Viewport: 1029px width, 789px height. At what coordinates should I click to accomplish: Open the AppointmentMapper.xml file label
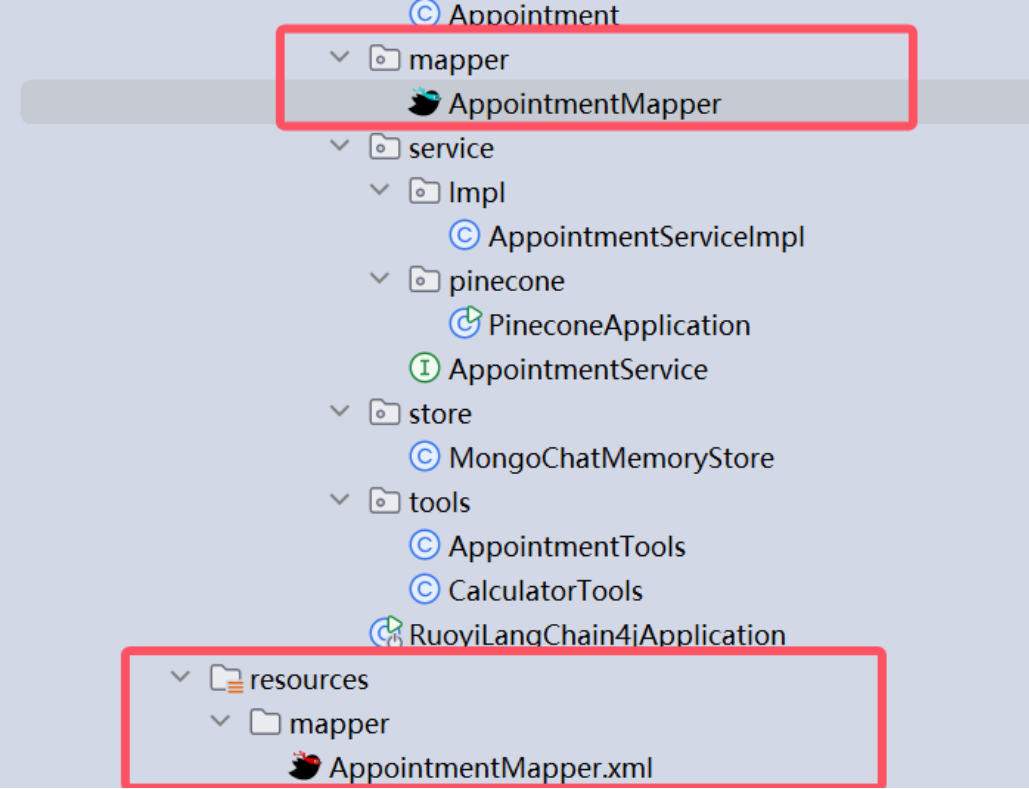490,768
